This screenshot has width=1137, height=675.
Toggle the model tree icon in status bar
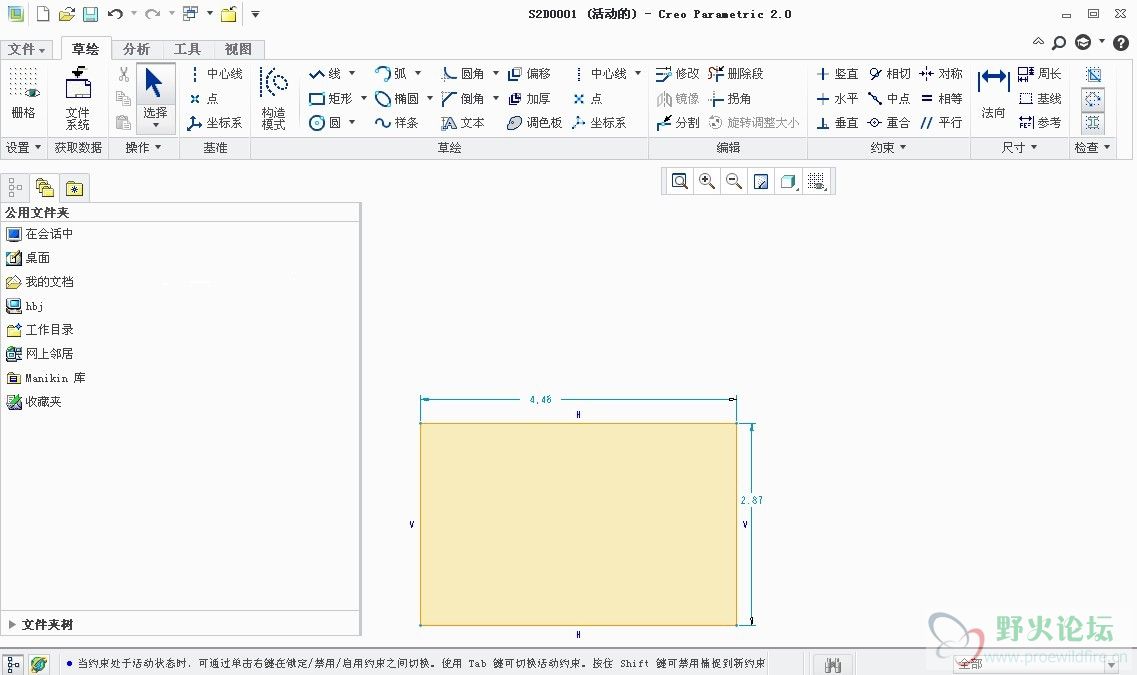[13, 664]
